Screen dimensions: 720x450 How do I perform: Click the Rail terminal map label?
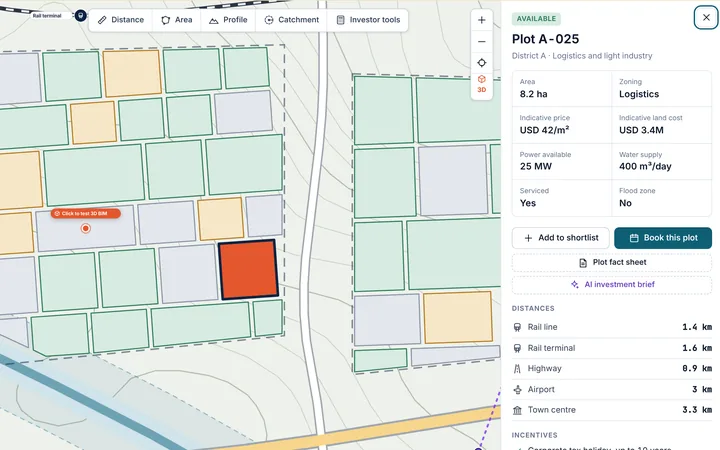47,16
